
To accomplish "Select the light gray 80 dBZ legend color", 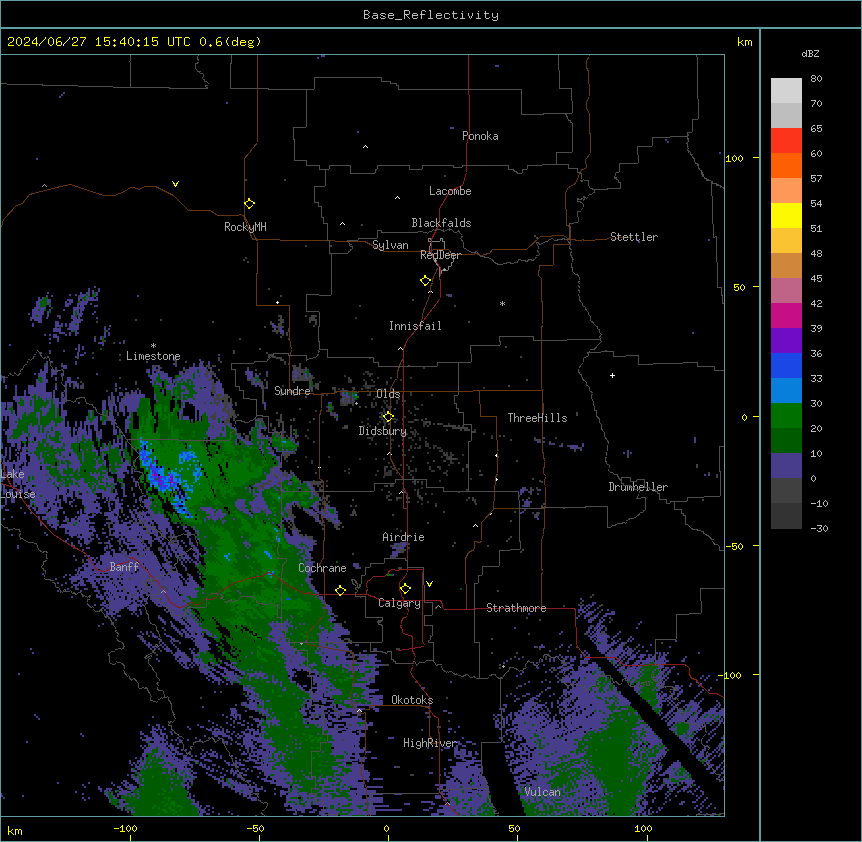I will (786, 91).
